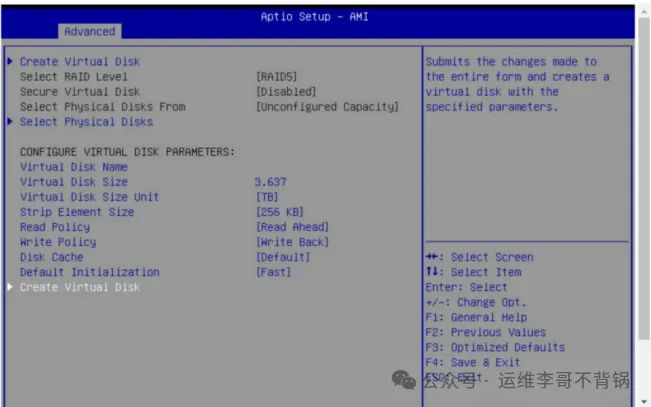
Task: Change Write Policy value [Write Back]
Action: click(292, 242)
